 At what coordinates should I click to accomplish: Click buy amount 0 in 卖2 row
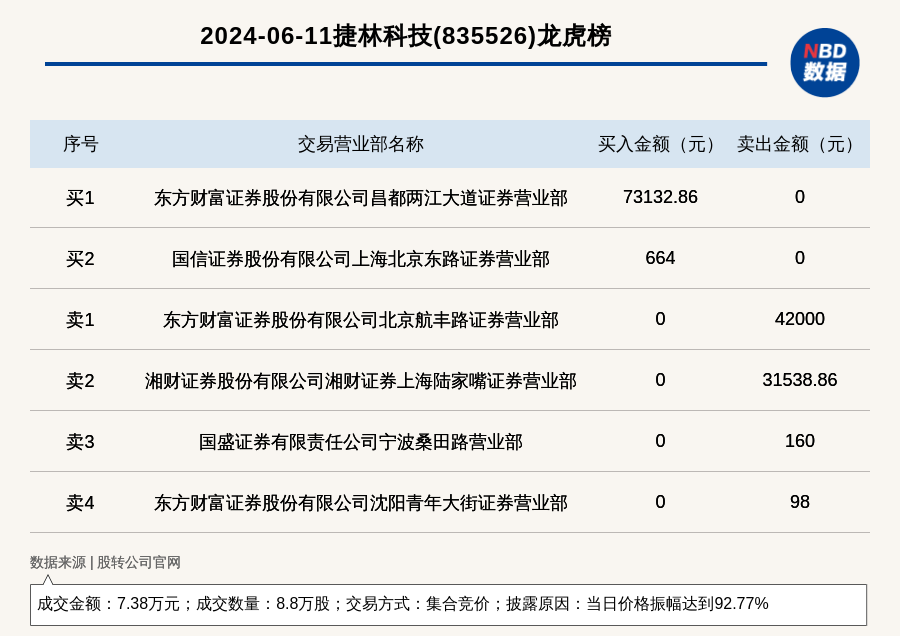click(660, 379)
